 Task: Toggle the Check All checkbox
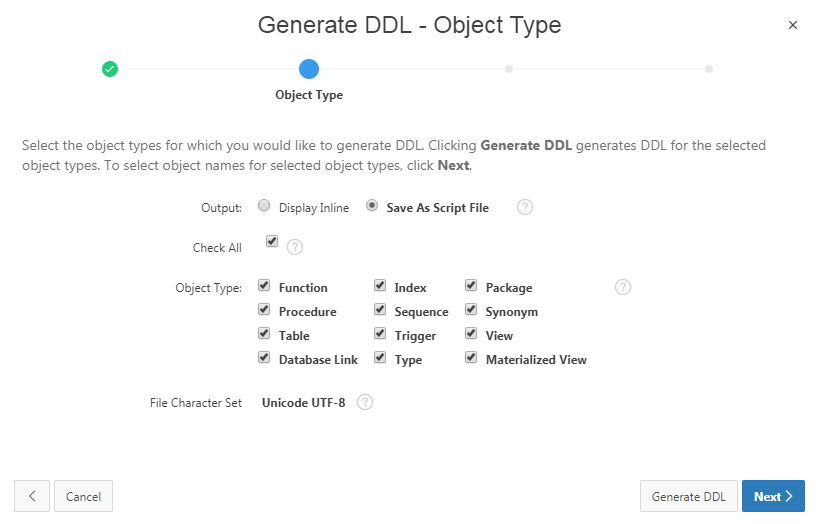[272, 241]
